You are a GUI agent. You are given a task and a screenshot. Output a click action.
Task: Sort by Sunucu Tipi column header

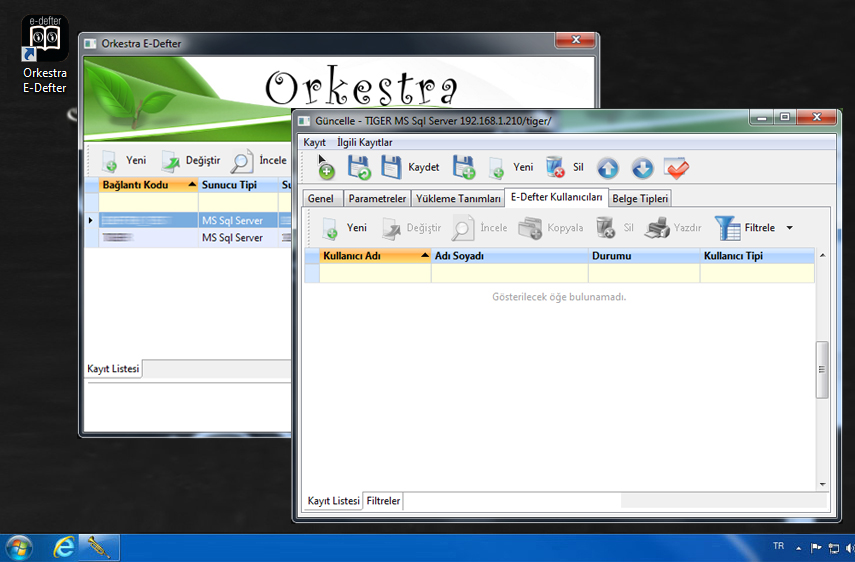tap(238, 185)
